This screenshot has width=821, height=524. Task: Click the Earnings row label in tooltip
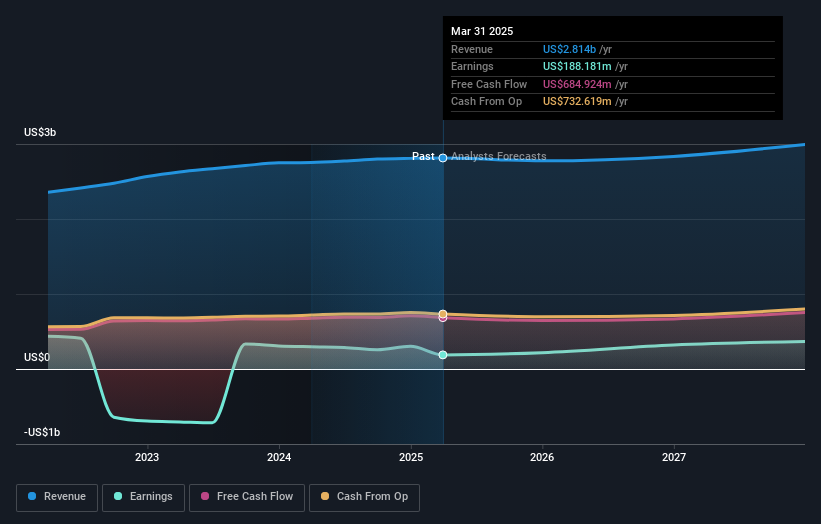(x=472, y=66)
